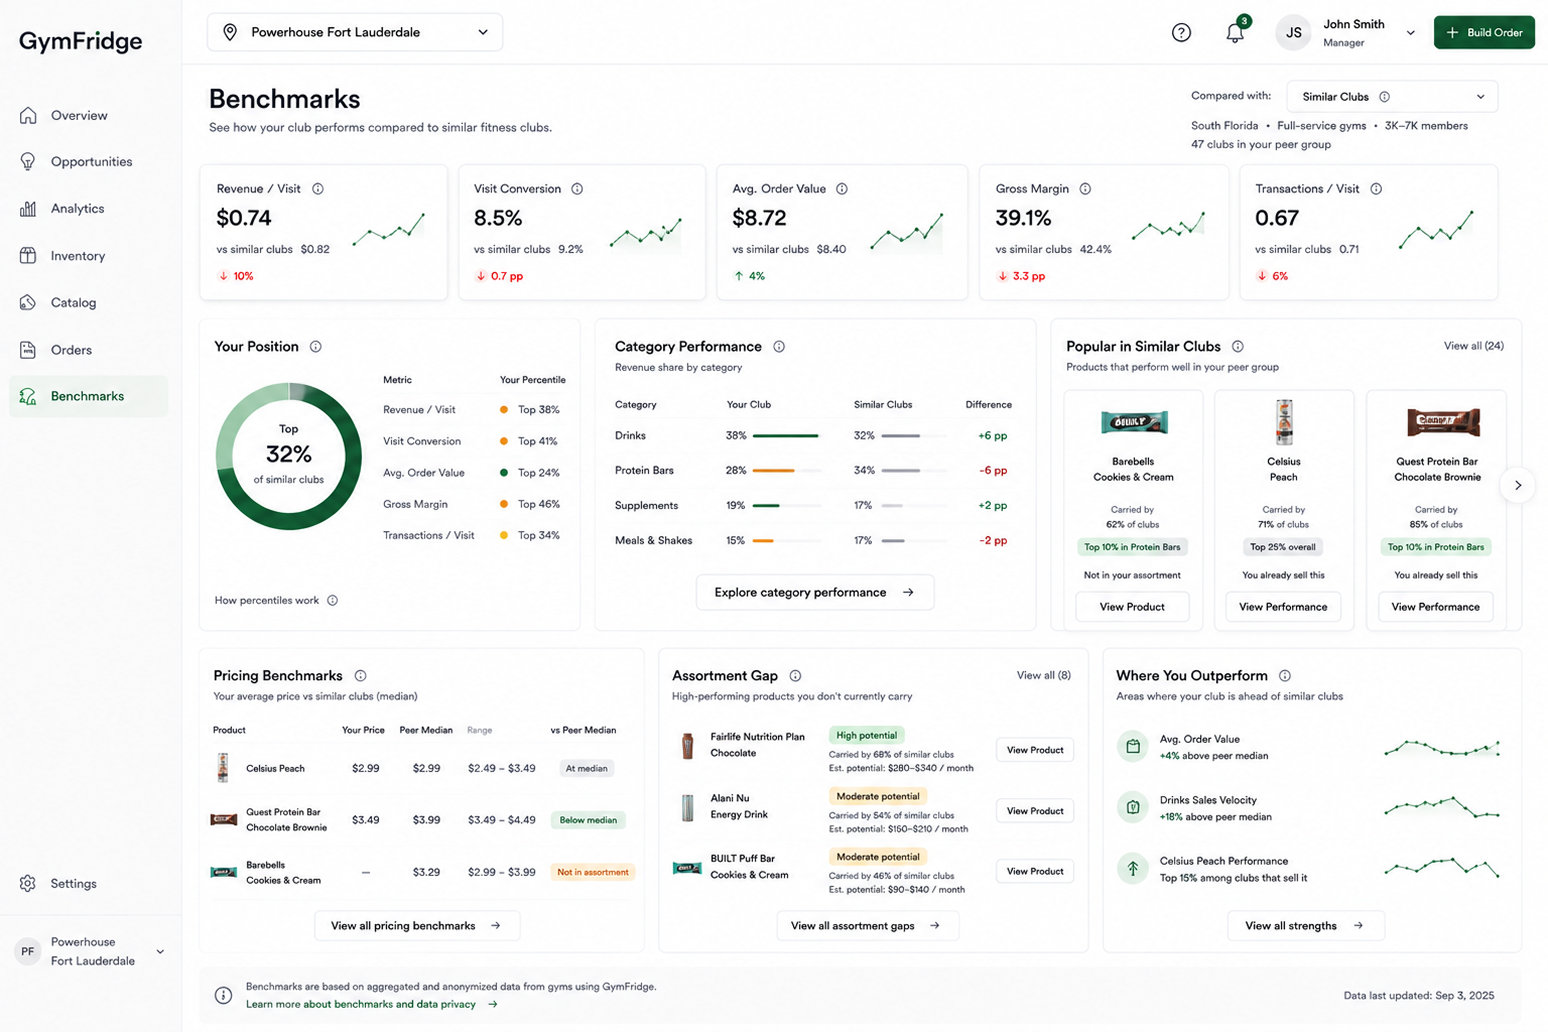Click the Your Position info icon
1548x1032 pixels.
pos(316,347)
